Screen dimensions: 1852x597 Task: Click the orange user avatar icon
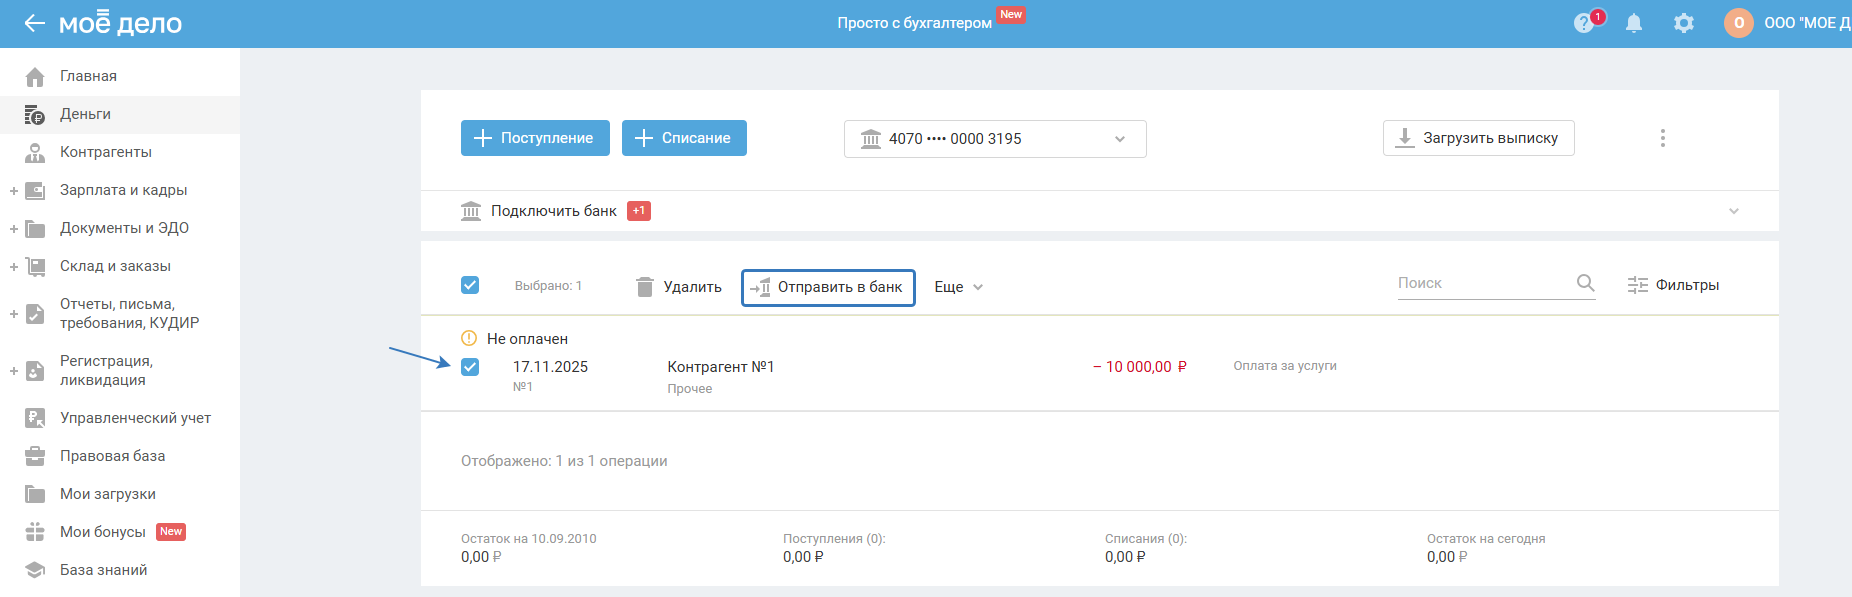click(x=1738, y=23)
